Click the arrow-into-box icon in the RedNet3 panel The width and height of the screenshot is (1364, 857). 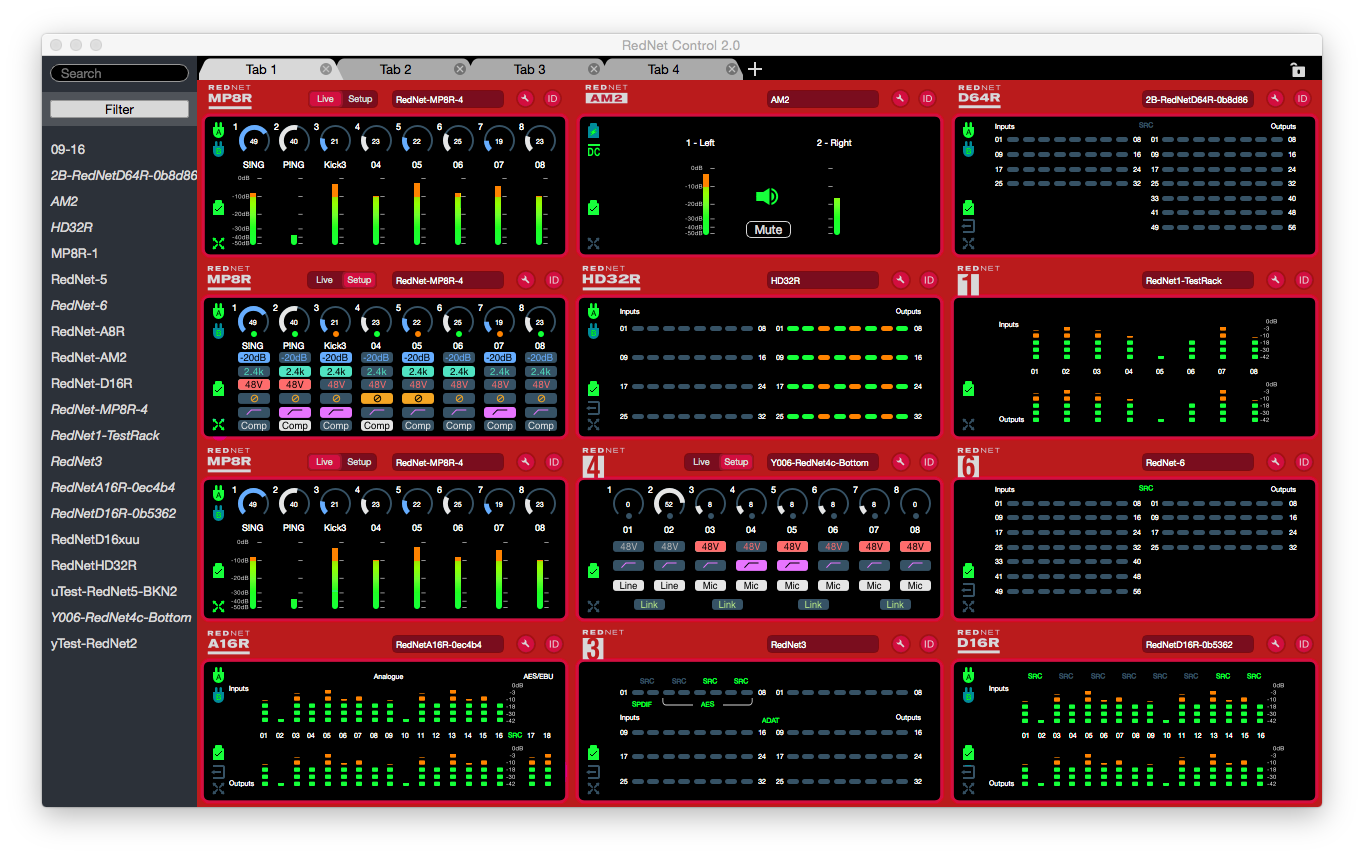593,772
